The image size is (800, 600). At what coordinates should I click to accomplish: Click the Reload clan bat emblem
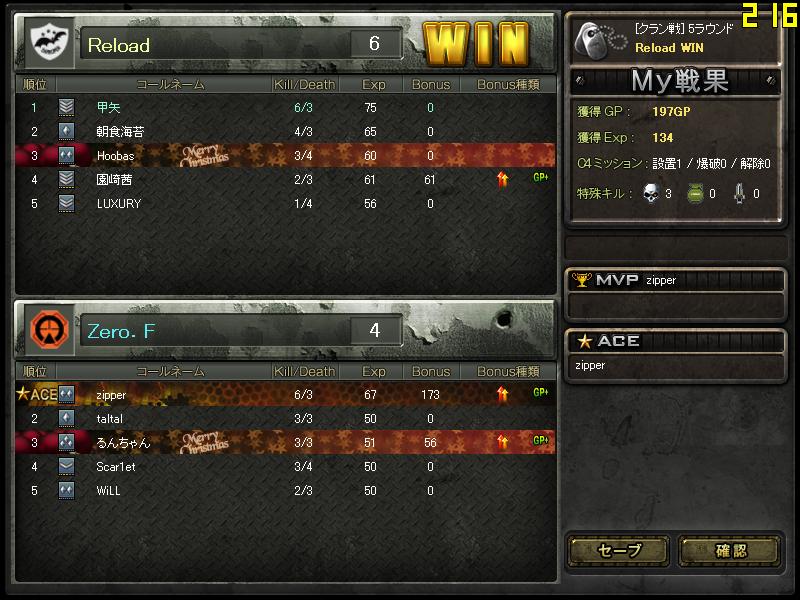click(49, 43)
